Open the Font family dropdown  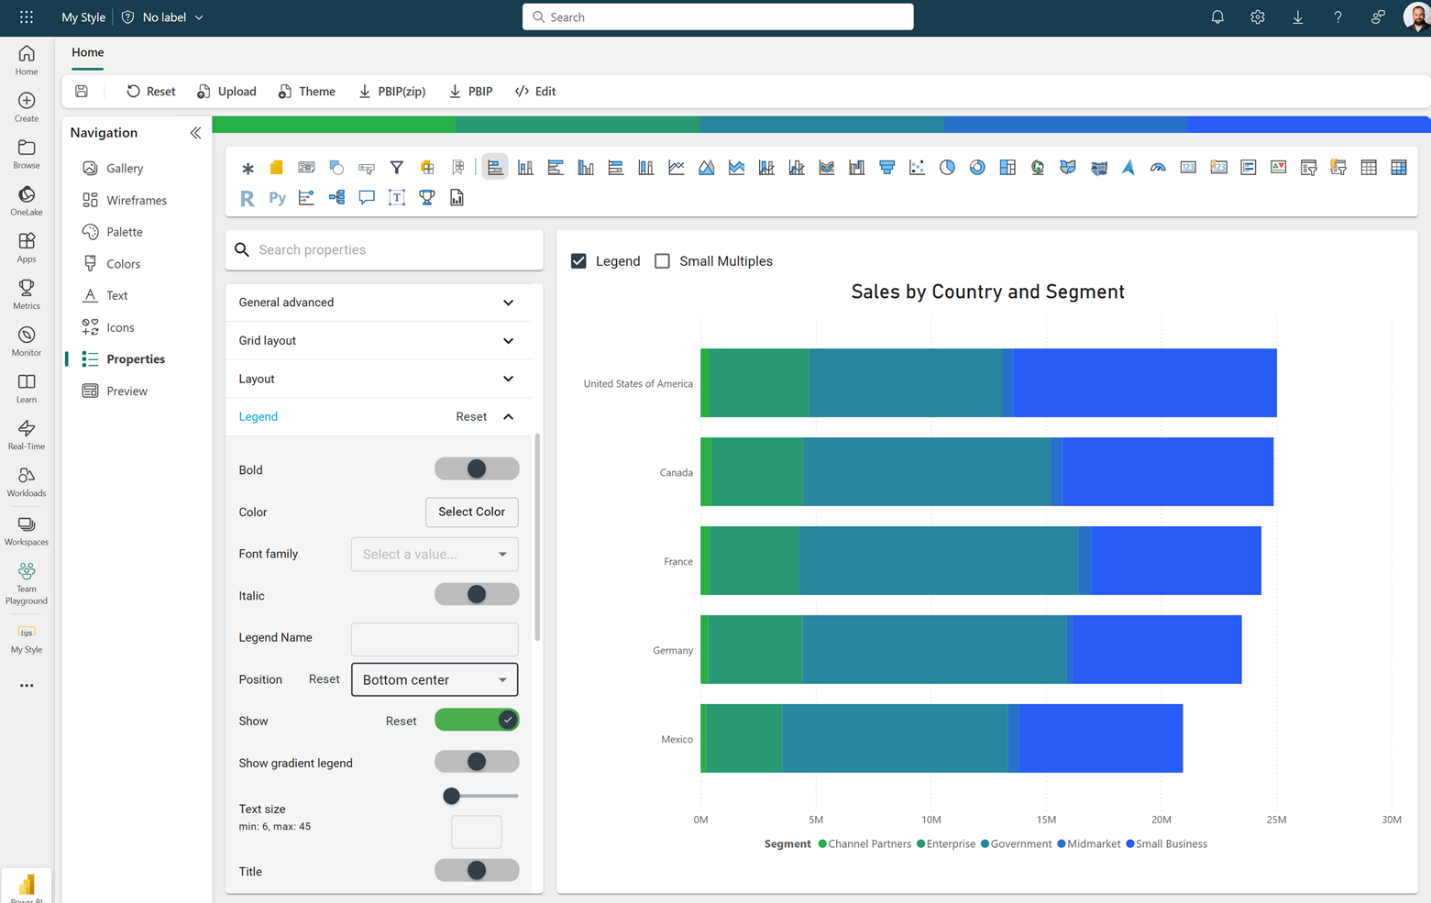434,554
